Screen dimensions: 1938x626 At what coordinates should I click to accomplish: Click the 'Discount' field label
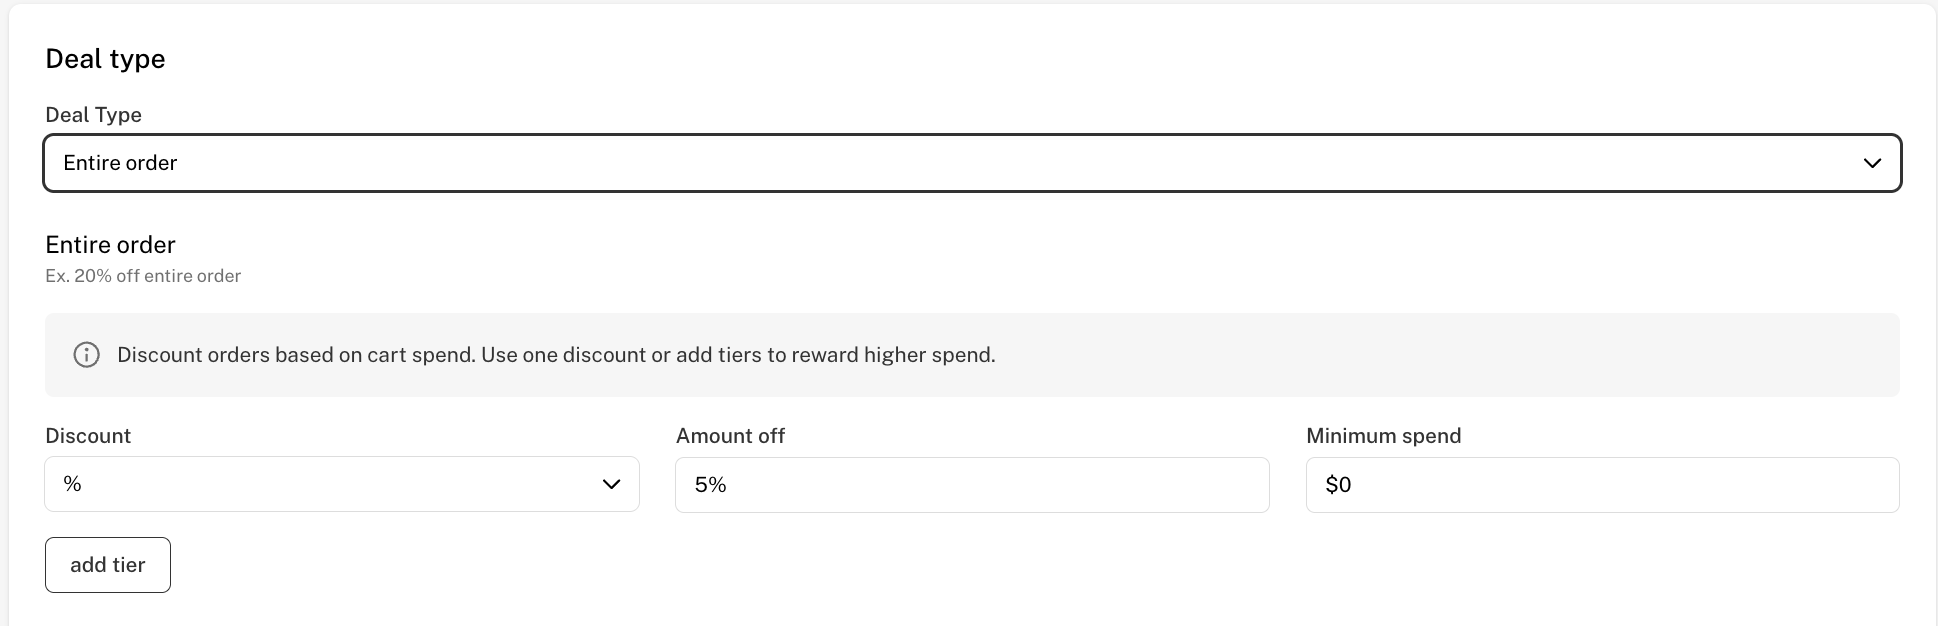[88, 436]
